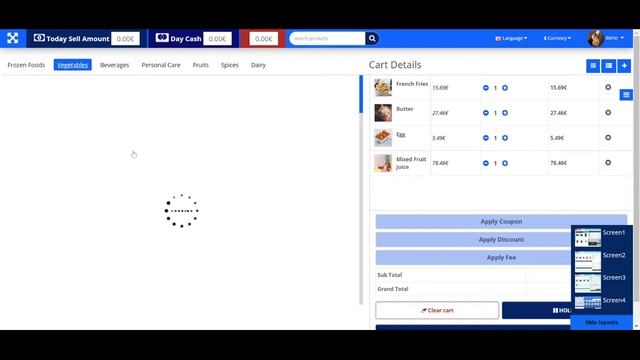Click the plus icon in Cart Details header
Image resolution: width=640 pixels, height=360 pixels.
click(x=624, y=66)
